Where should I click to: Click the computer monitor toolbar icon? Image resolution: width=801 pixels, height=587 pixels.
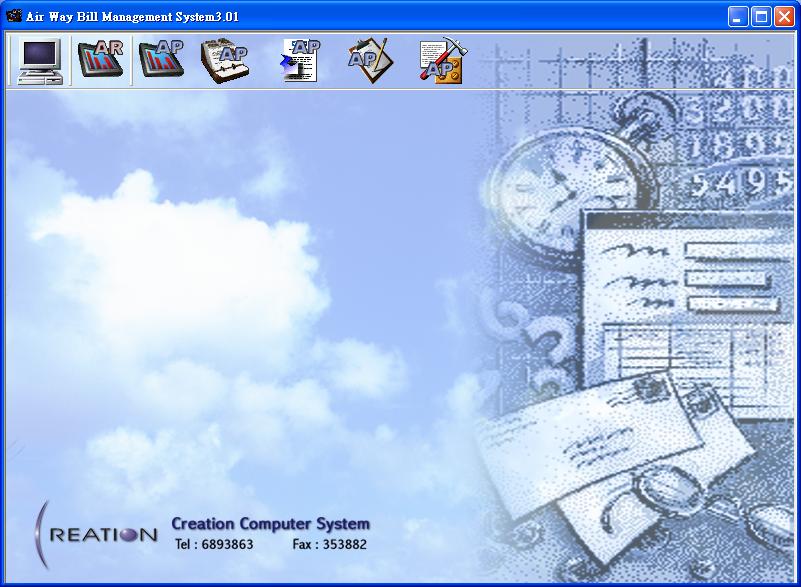[40, 60]
